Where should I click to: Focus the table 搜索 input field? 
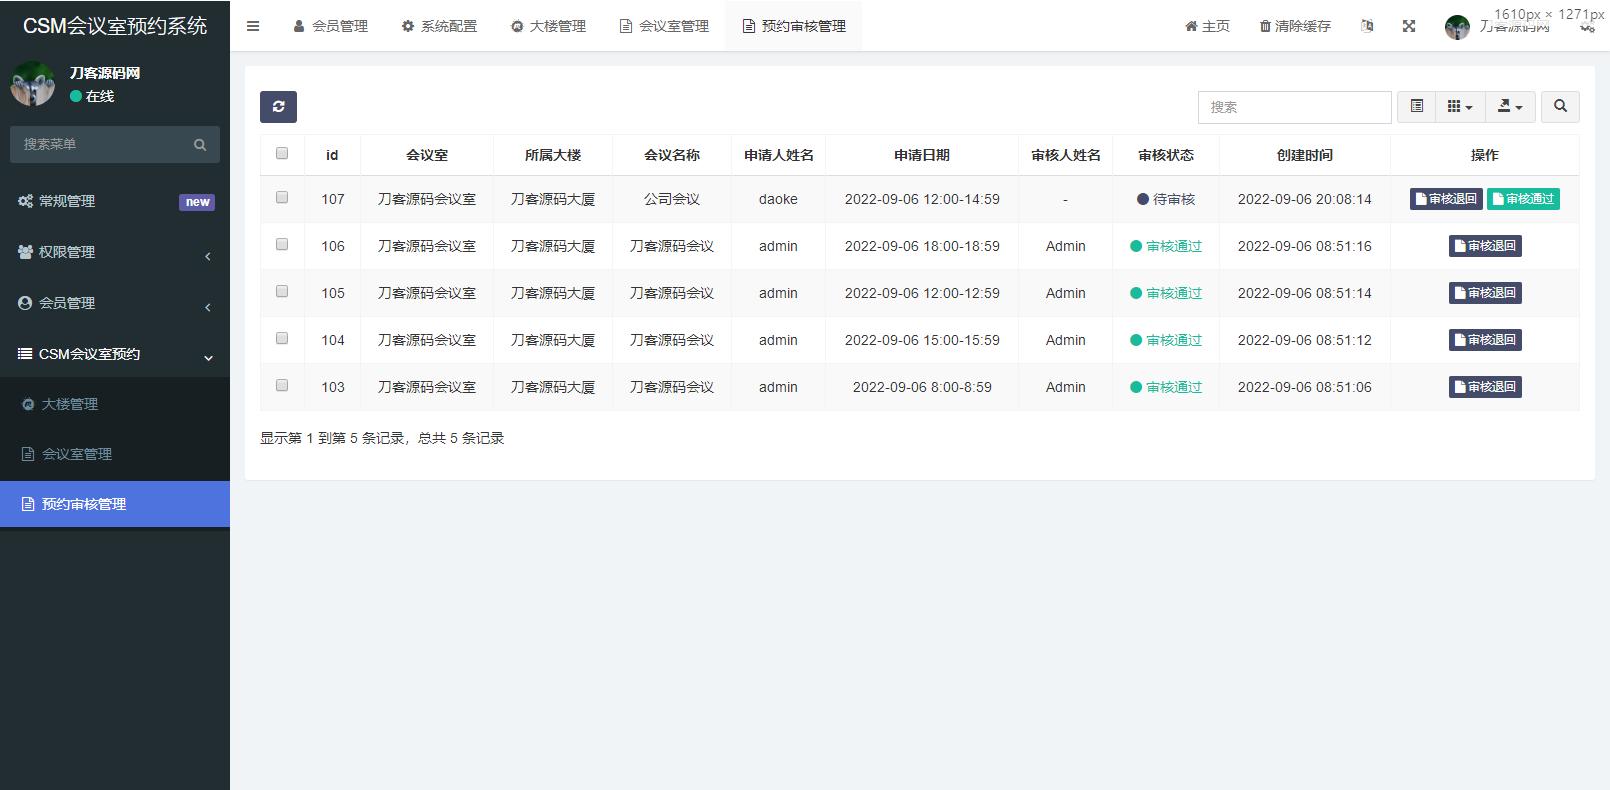tap(1294, 107)
